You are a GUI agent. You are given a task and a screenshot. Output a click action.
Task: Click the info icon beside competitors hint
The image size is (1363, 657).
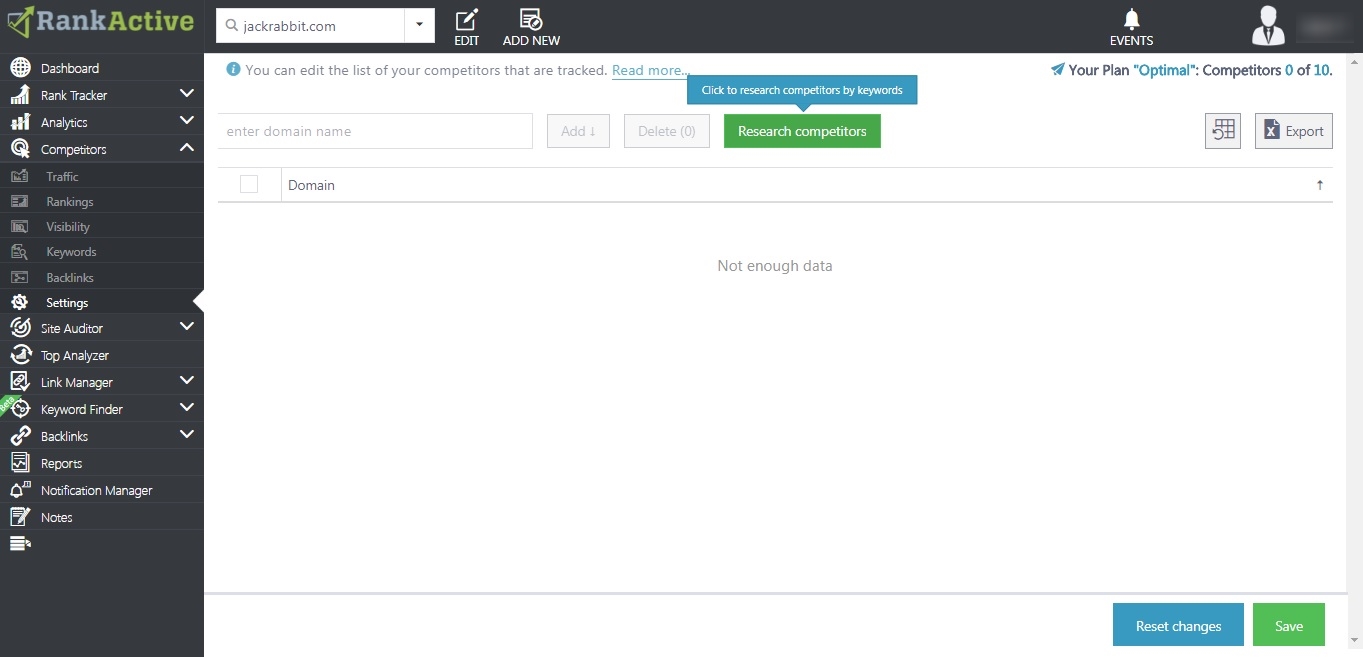pos(233,70)
